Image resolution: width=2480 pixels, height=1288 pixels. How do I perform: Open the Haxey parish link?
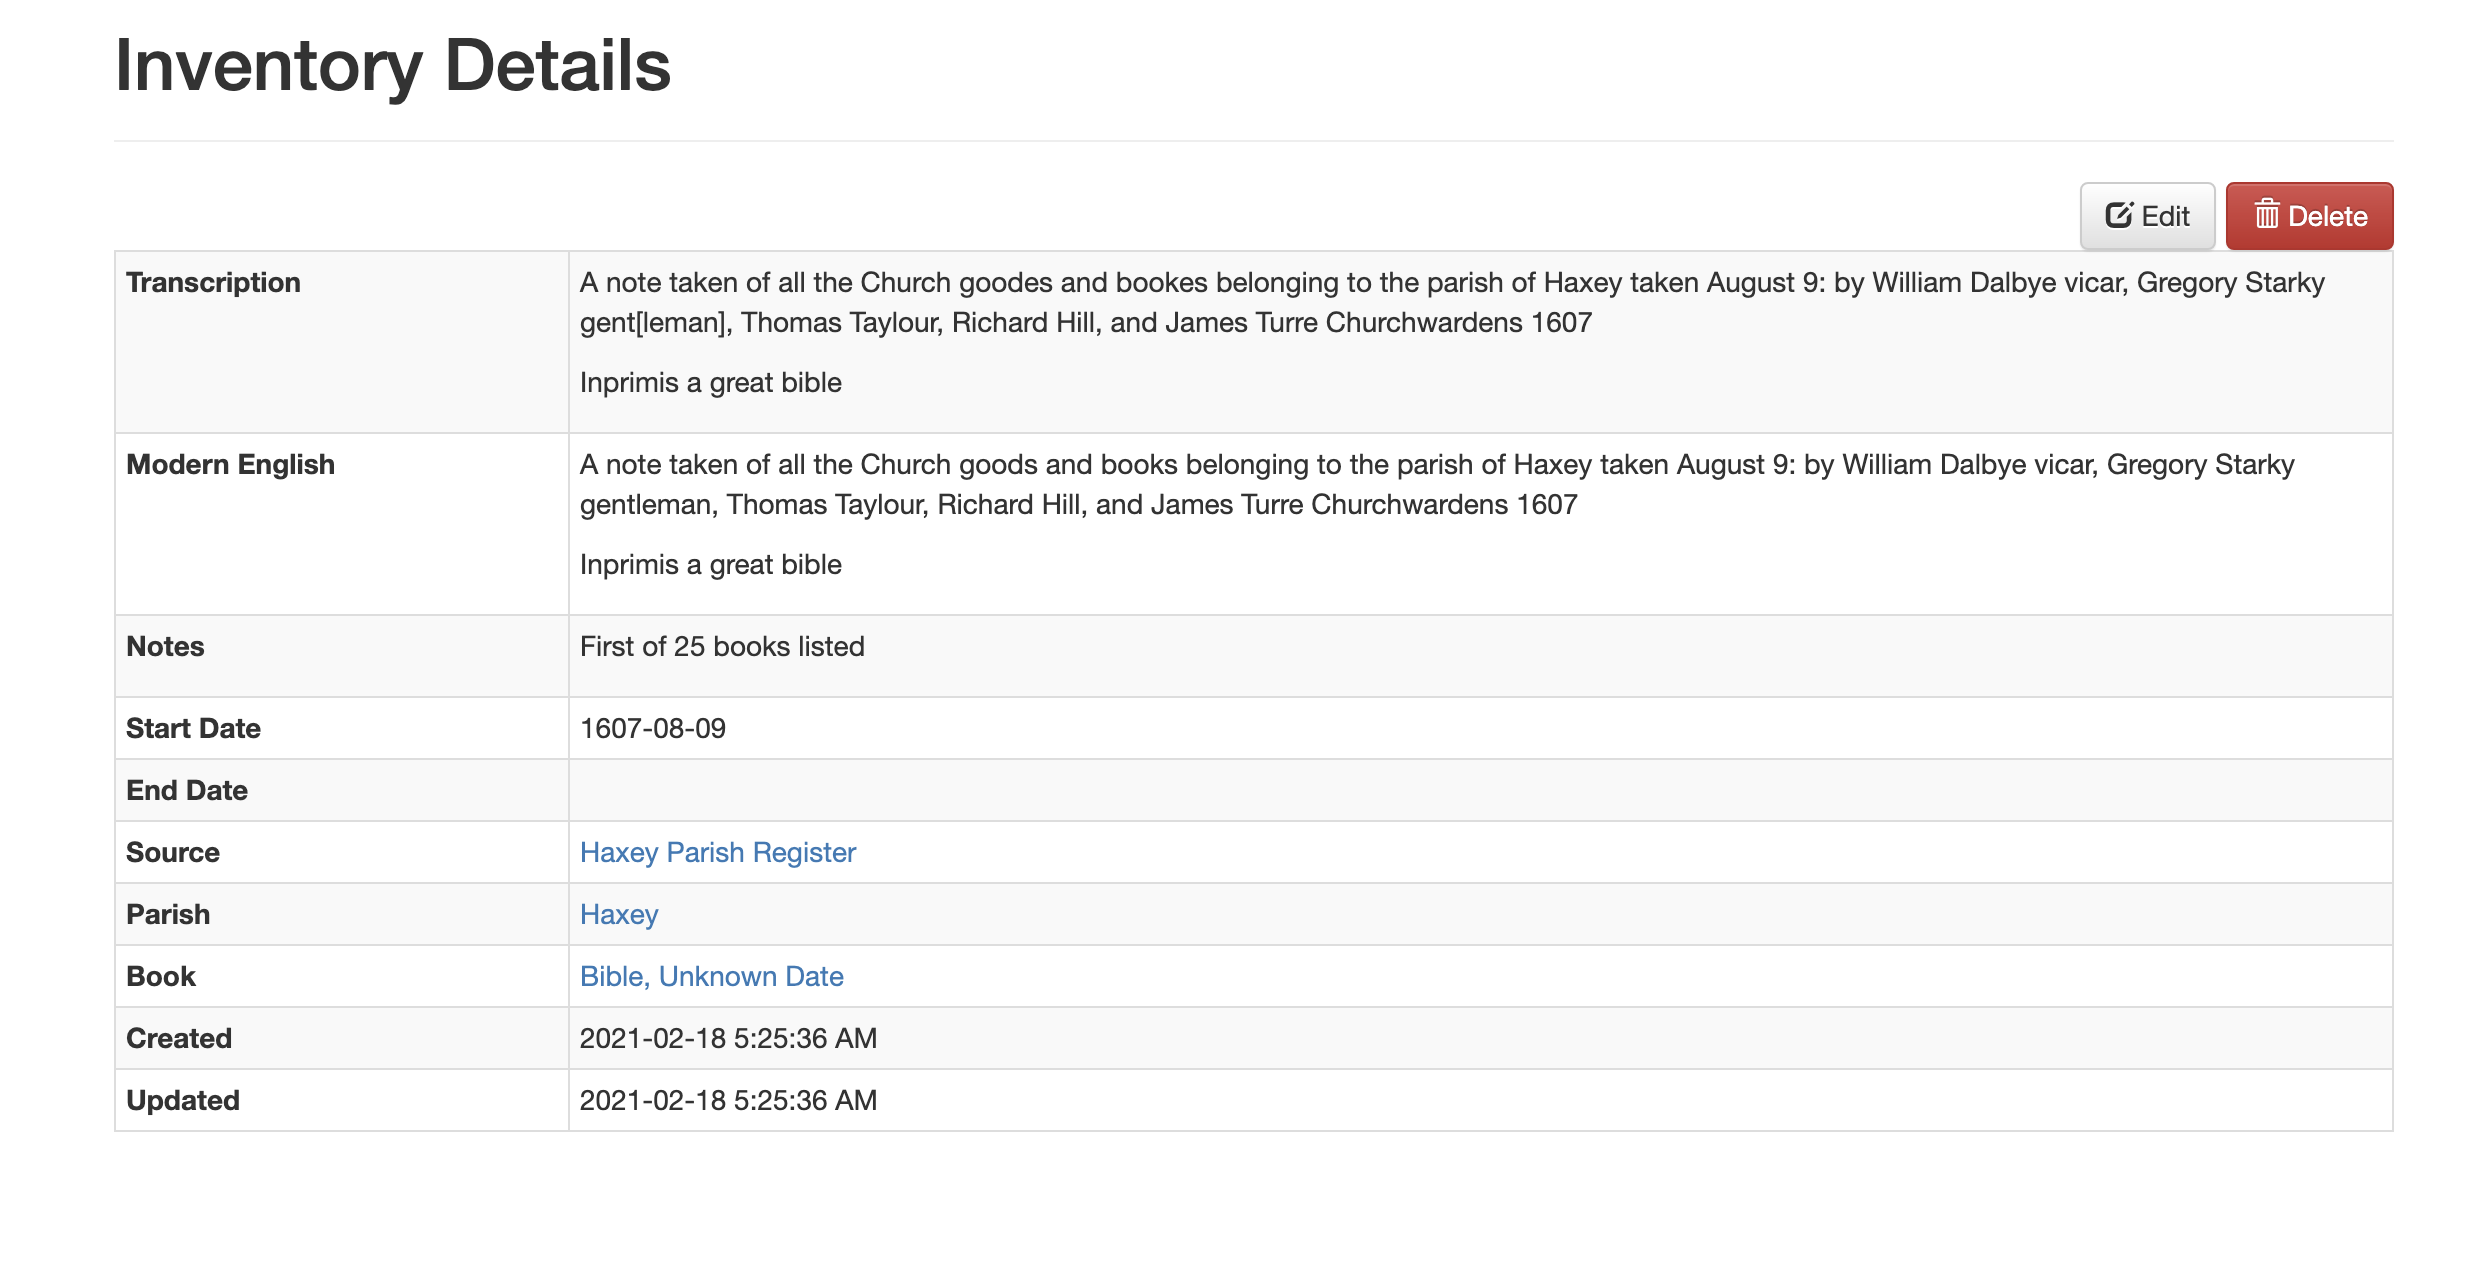point(618,914)
